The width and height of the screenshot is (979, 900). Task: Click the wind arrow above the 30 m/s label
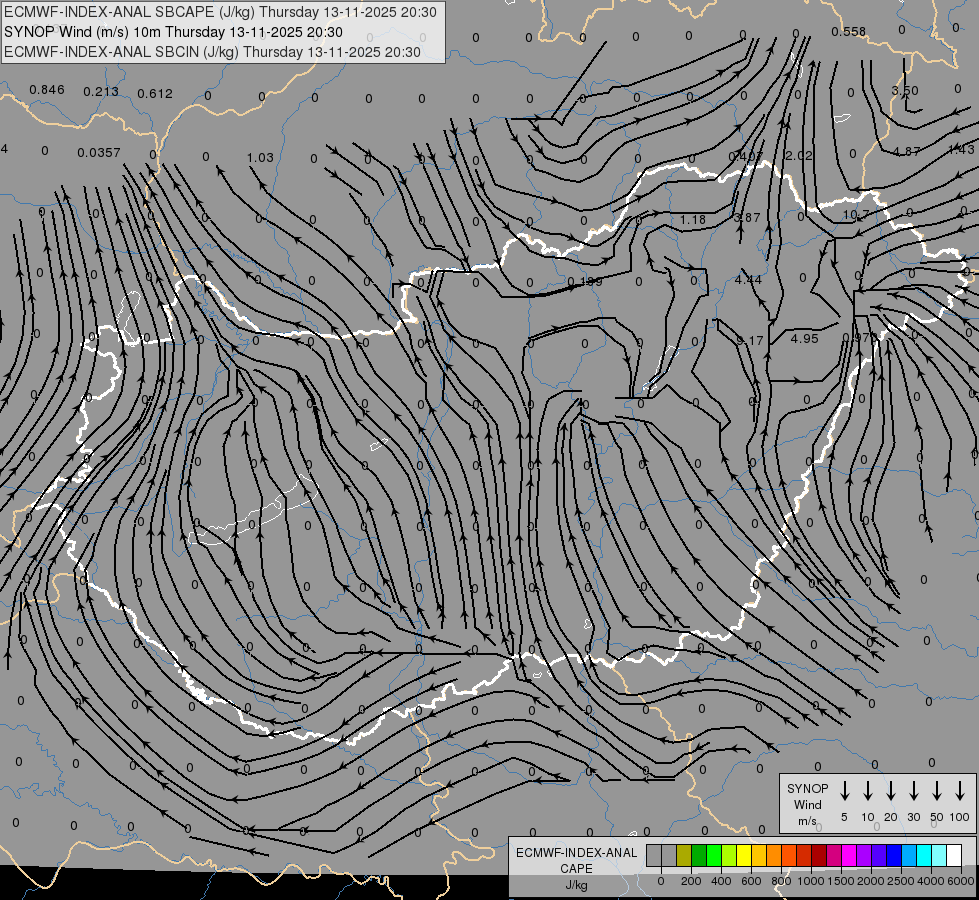(913, 791)
